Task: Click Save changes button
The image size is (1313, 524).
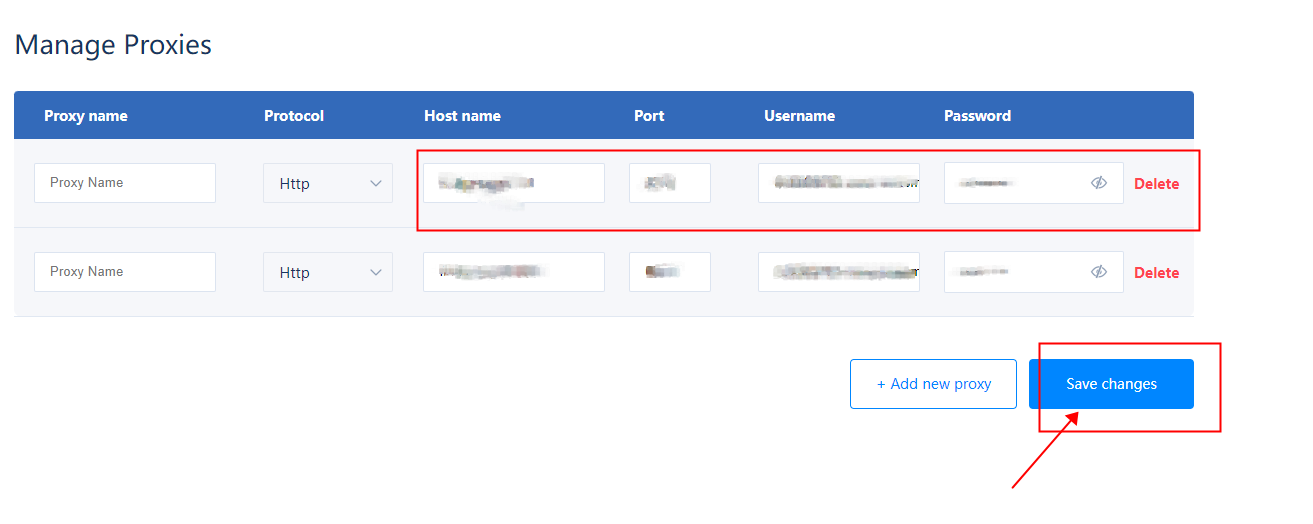Action: [1111, 384]
